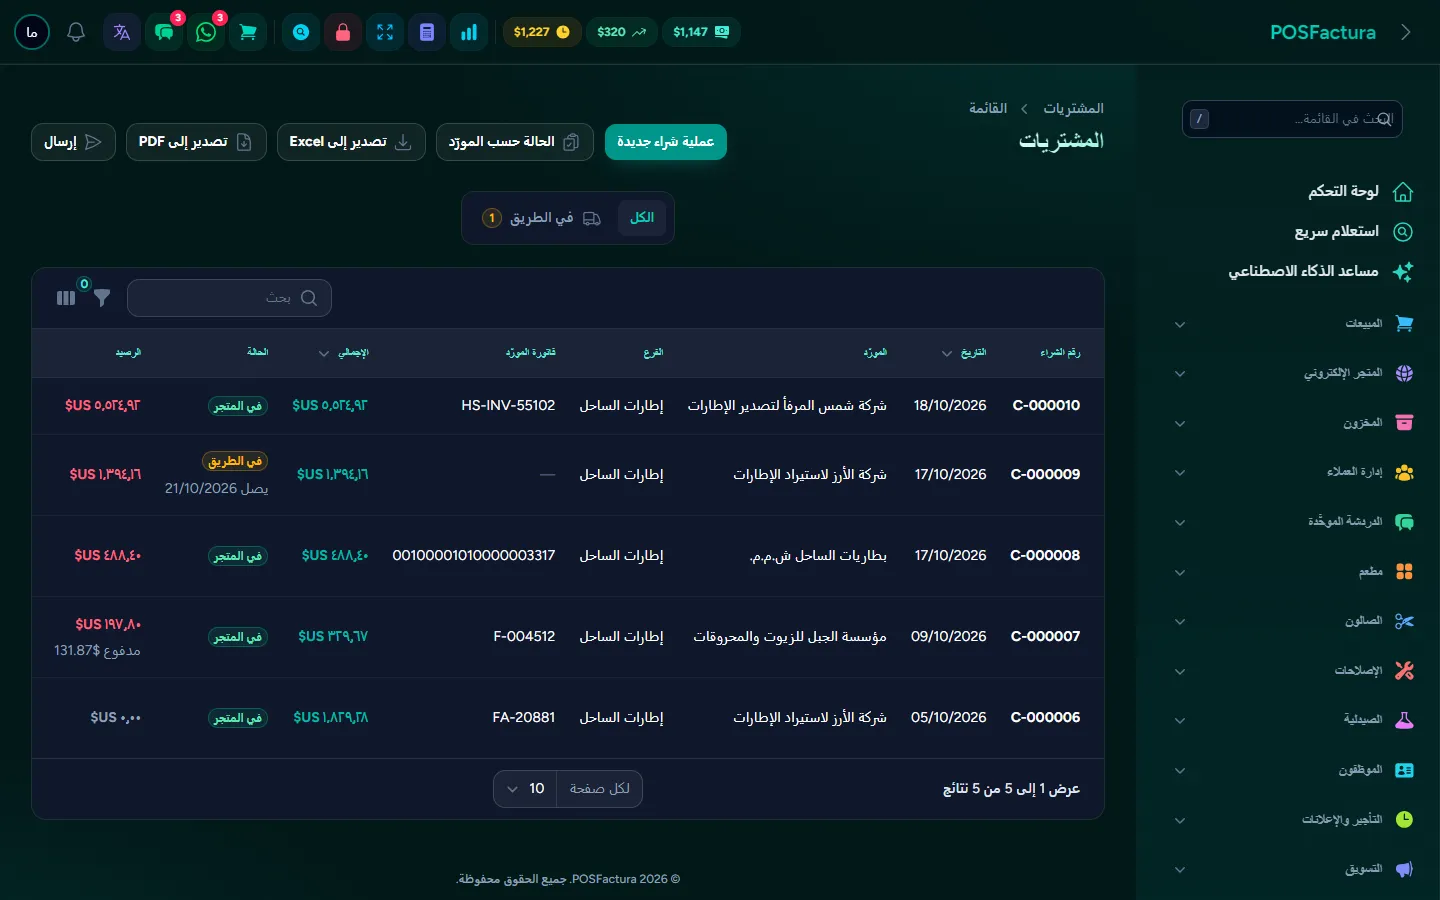The height and width of the screenshot is (900, 1440).
Task: Select the في الطريق tab
Action: coord(541,218)
